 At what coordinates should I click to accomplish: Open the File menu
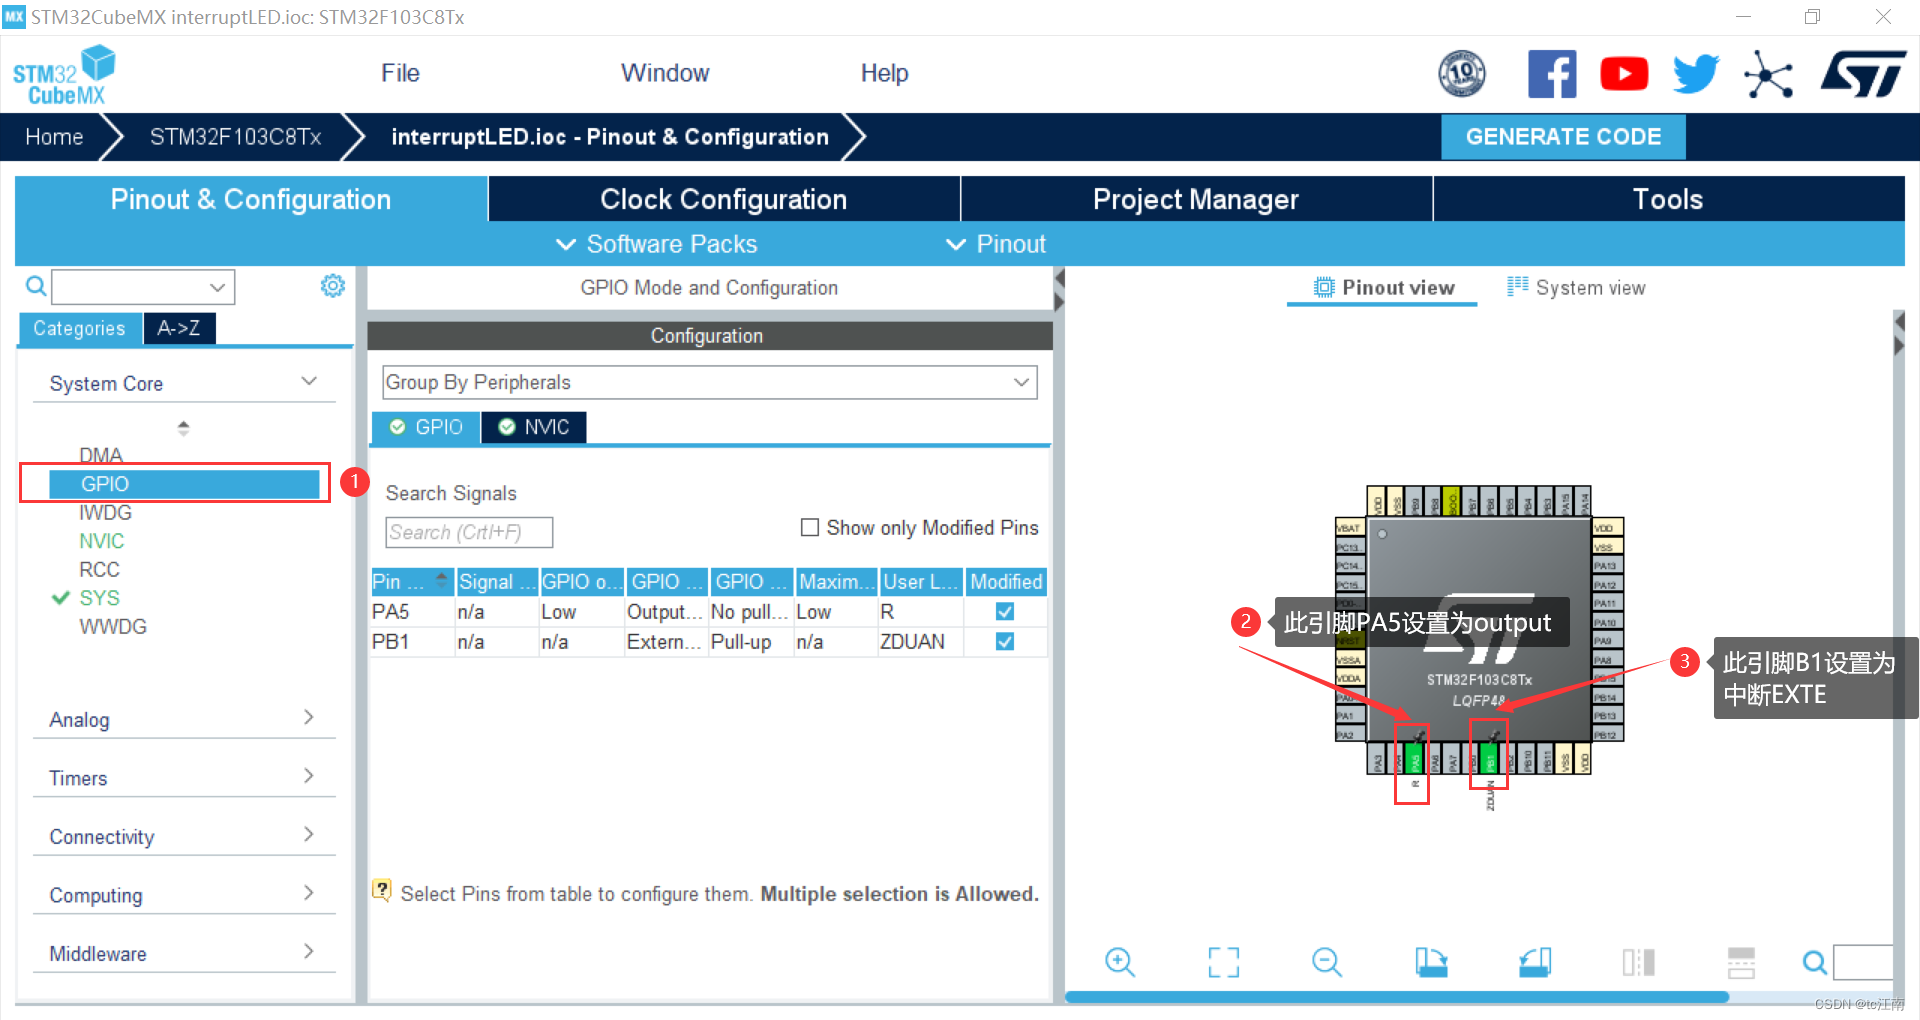click(x=400, y=73)
